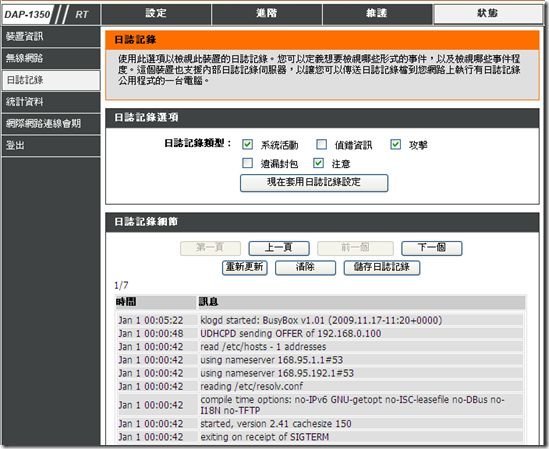Select the read /etc/hosts log entry
This screenshot has width=549, height=449.
pyautogui.click(x=320, y=347)
